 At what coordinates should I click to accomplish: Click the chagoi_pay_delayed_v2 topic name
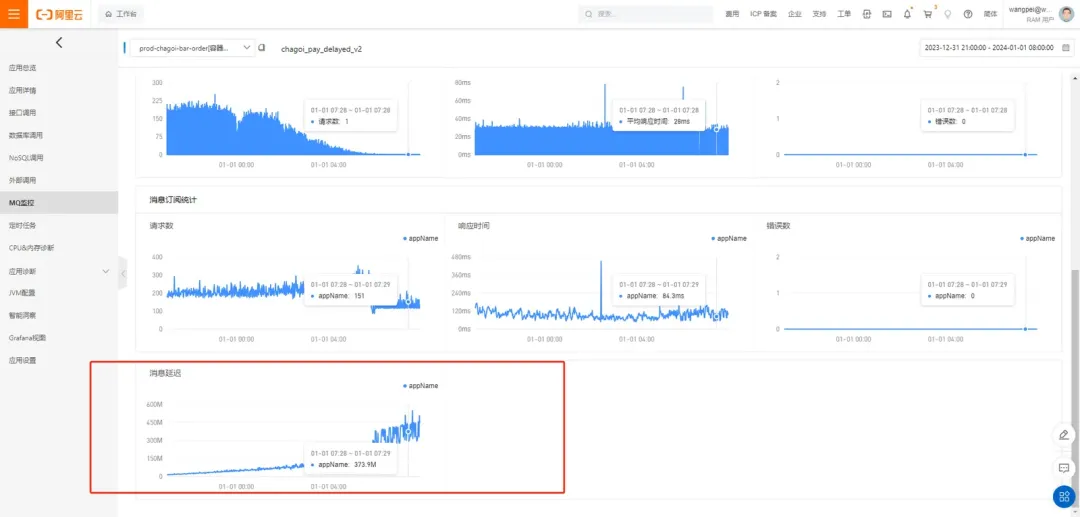click(322, 49)
